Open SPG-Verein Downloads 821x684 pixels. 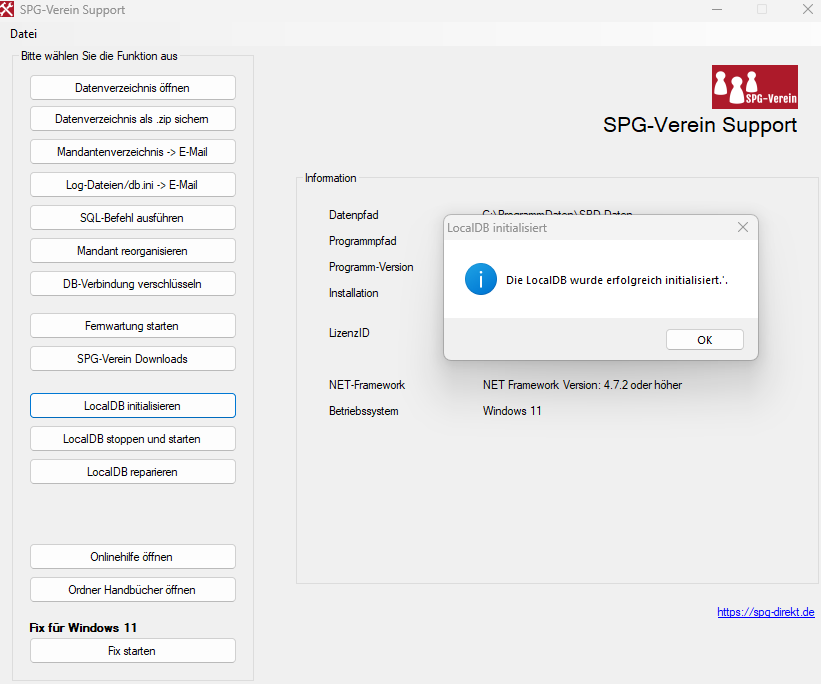(132, 359)
